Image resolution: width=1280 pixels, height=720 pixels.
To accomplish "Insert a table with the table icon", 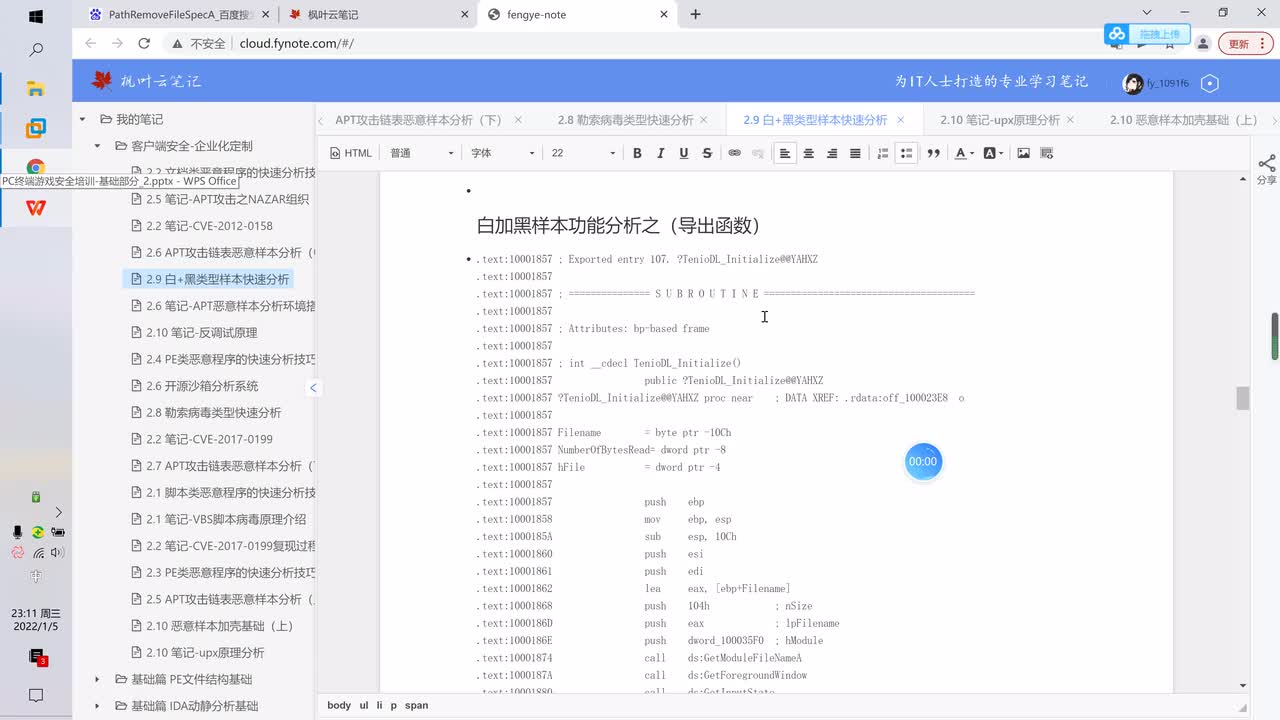I will [1047, 153].
